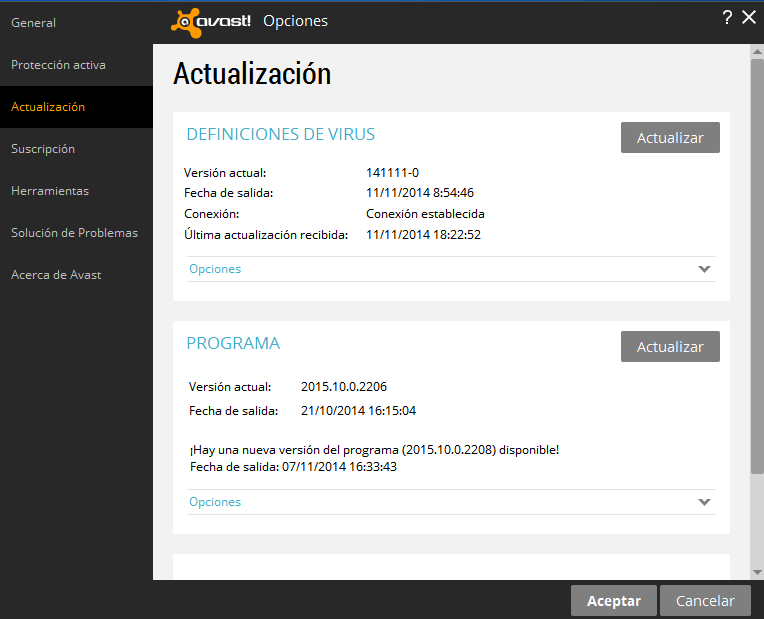Screen dimensions: 764x619
Task: Close the Opciones window with the X
Action: (x=749, y=18)
